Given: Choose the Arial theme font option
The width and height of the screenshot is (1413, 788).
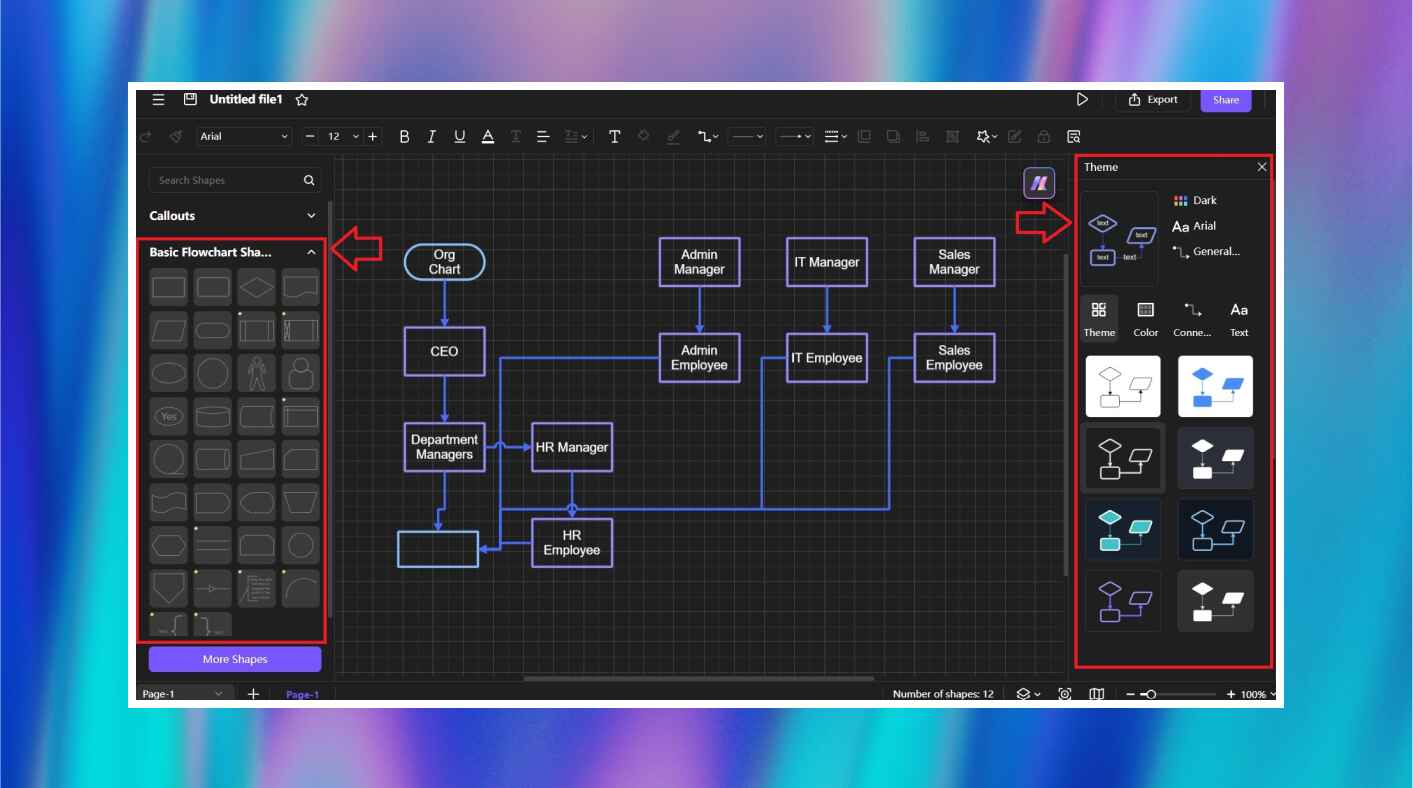Looking at the screenshot, I should pos(1194,226).
